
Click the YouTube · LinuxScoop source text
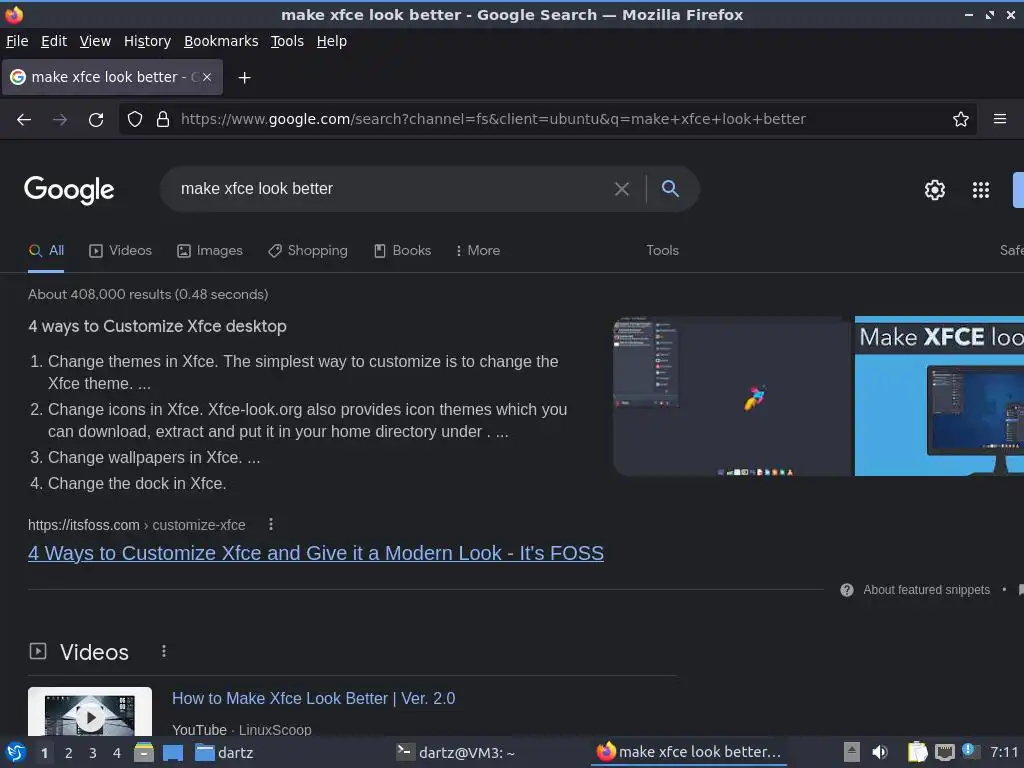coord(242,729)
